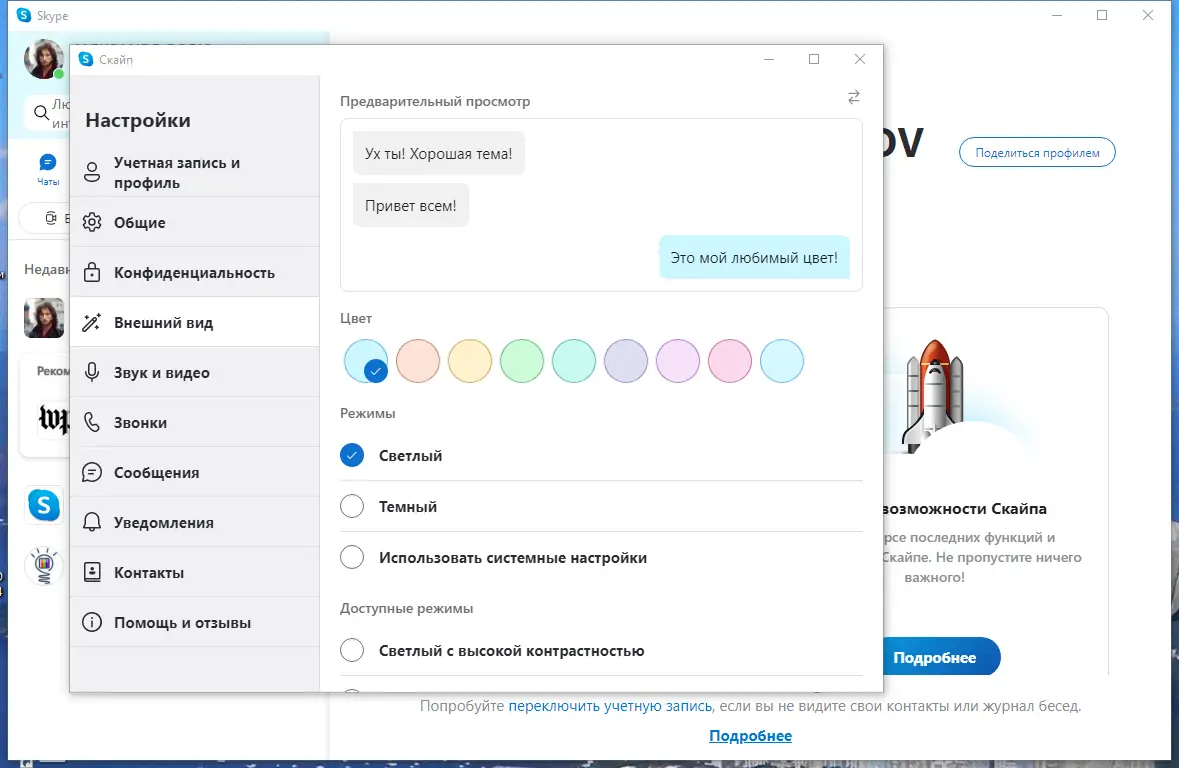
Task: Click the preview bubble 'Это мой любимый цвет!'
Action: 754,257
